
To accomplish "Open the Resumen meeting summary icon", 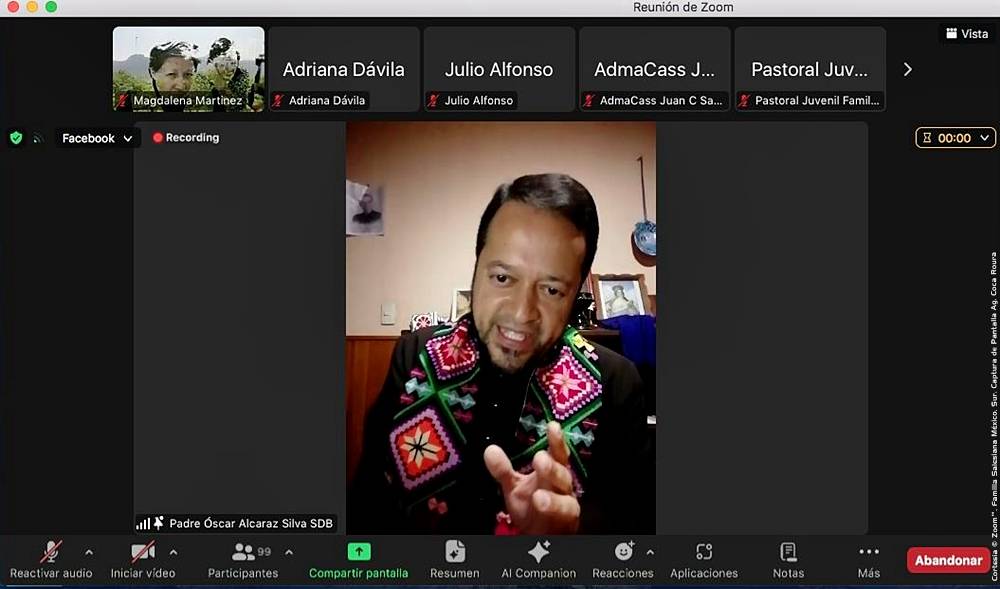I will point(455,551).
